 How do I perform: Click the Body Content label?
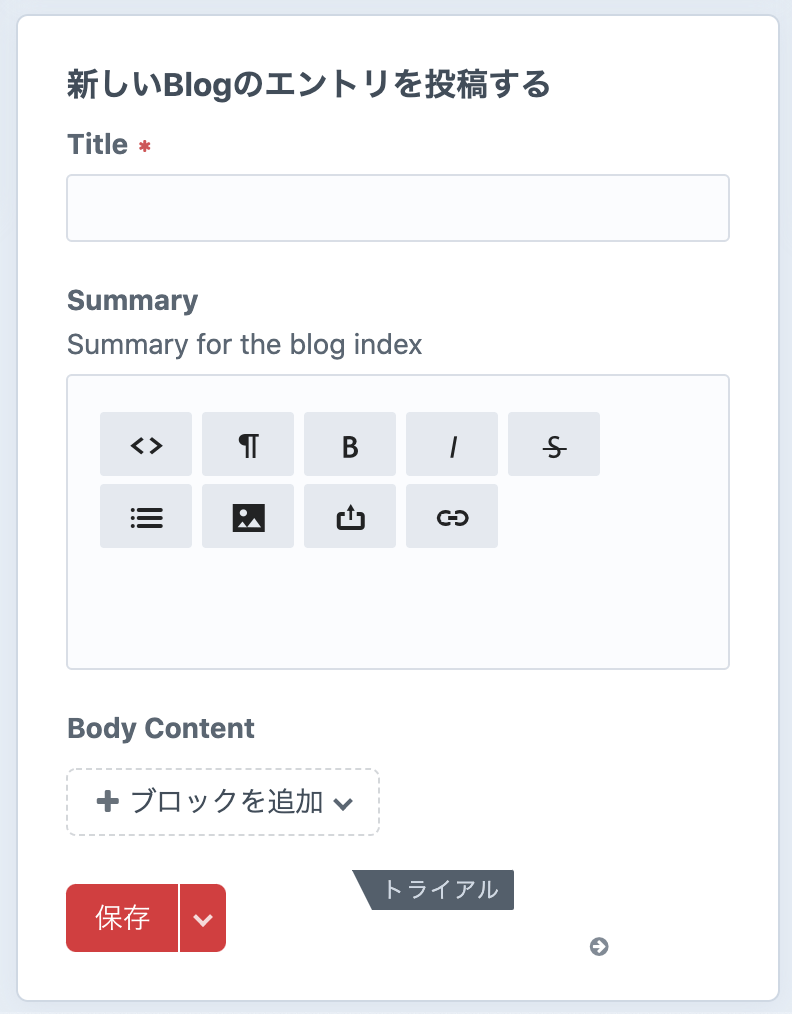point(161,728)
